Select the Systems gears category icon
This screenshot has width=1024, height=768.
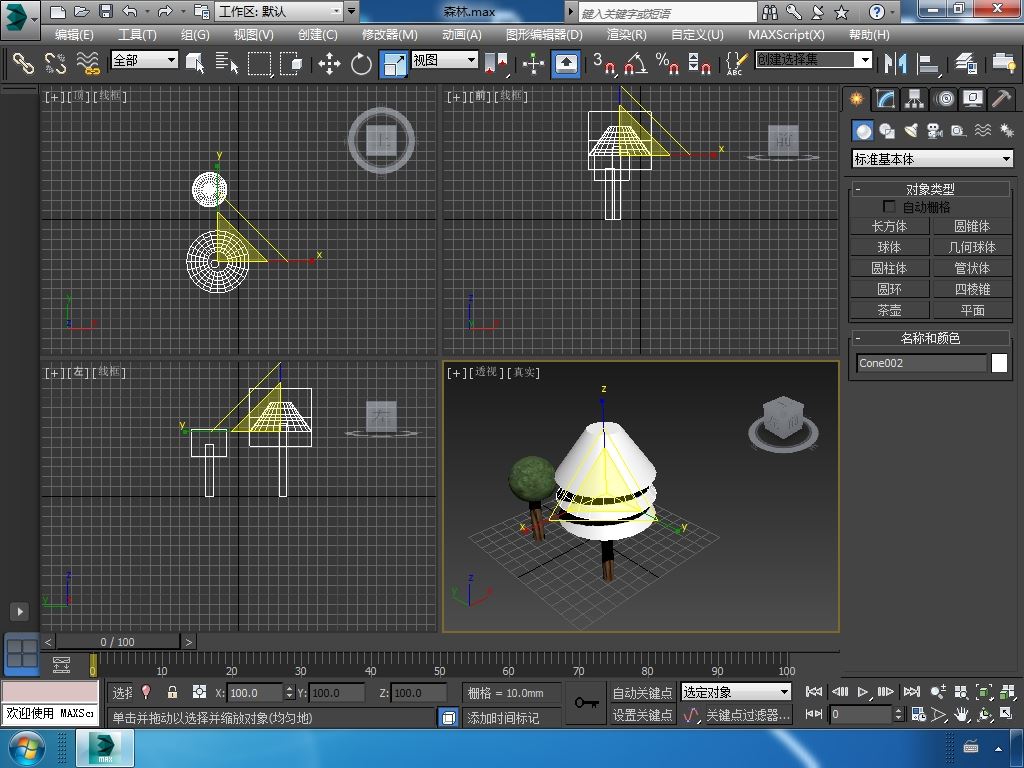1006,131
